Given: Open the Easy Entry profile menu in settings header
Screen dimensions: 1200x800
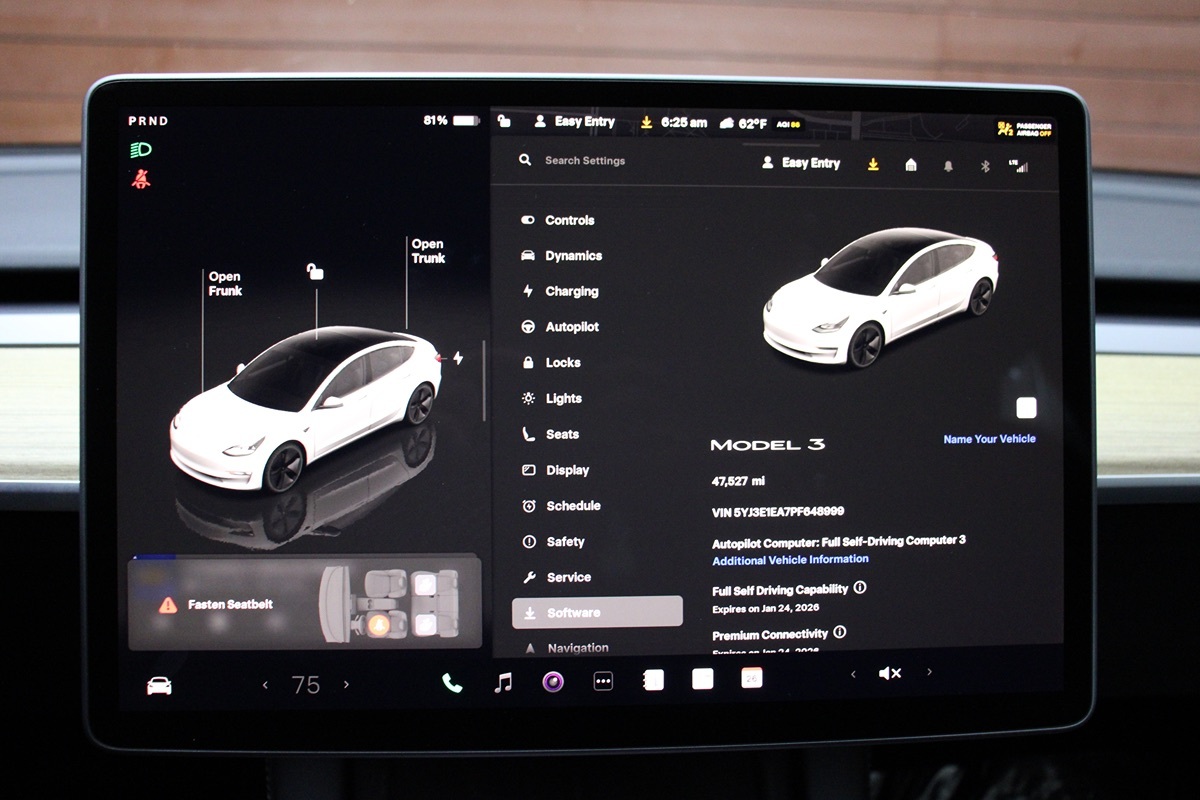Looking at the screenshot, I should tap(801, 163).
